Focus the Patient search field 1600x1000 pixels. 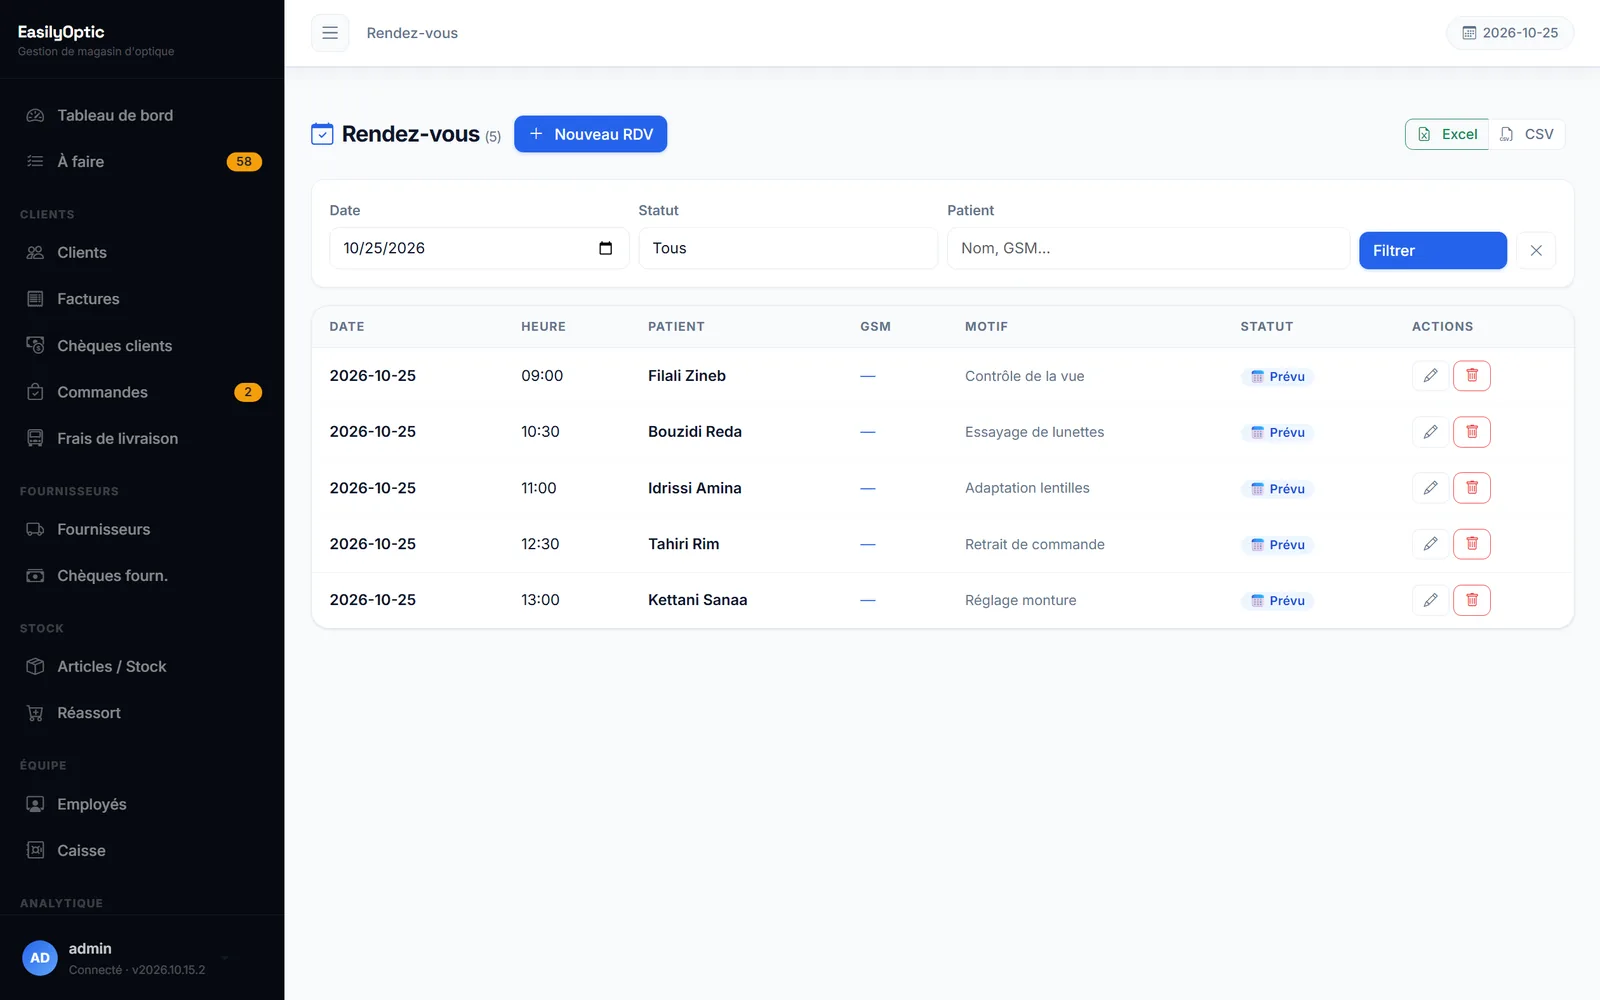pos(1148,248)
